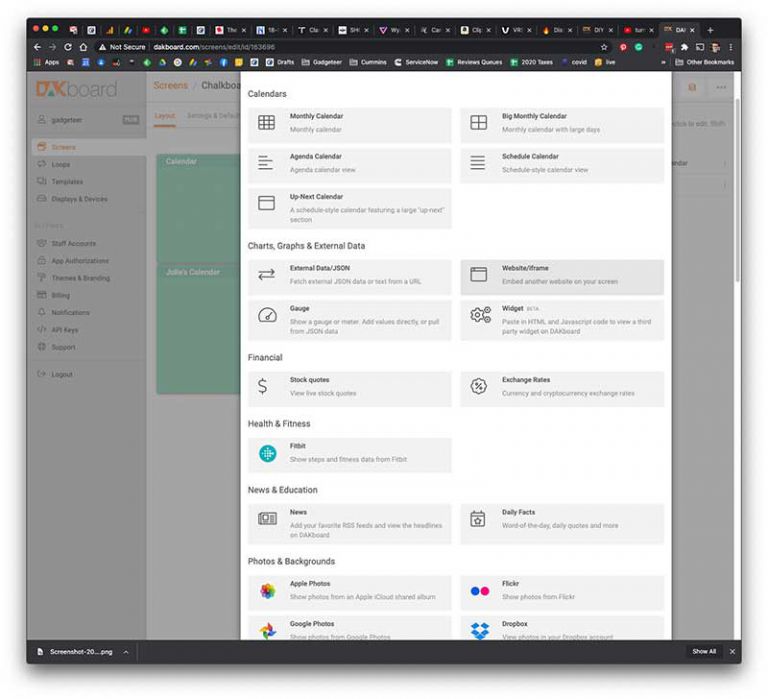Viewport: 768px width, 699px height.
Task: Click the Flickr dots icon
Action: (x=479, y=590)
